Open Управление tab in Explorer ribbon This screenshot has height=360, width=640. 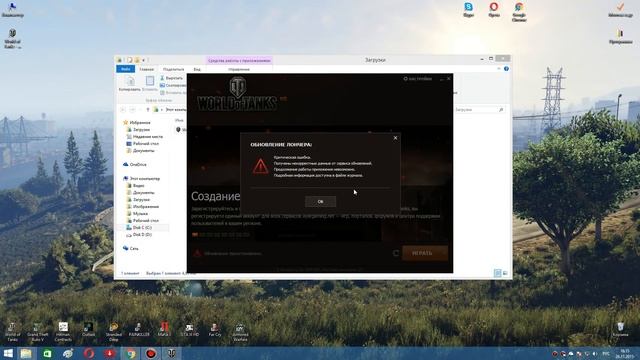point(239,69)
